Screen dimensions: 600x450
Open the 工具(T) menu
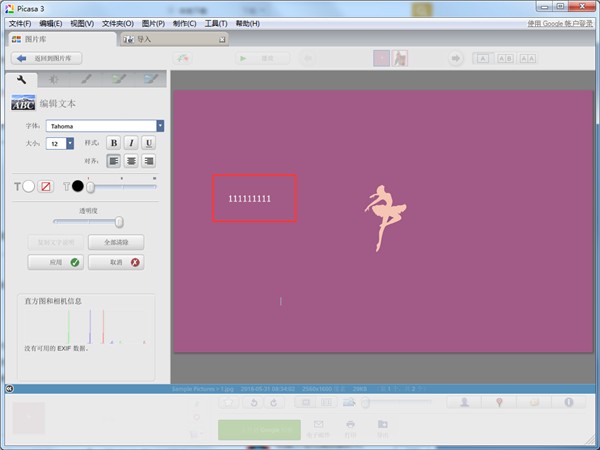click(x=215, y=23)
